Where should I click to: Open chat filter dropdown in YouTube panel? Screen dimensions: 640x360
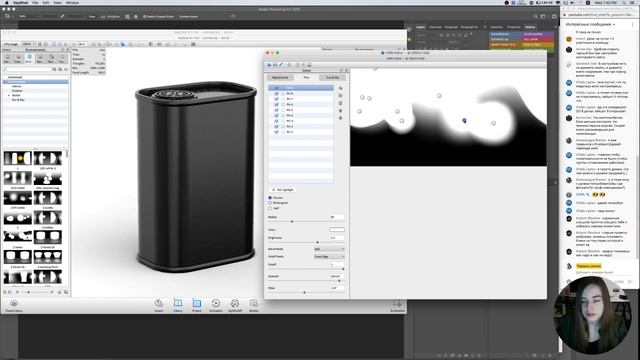coord(590,24)
